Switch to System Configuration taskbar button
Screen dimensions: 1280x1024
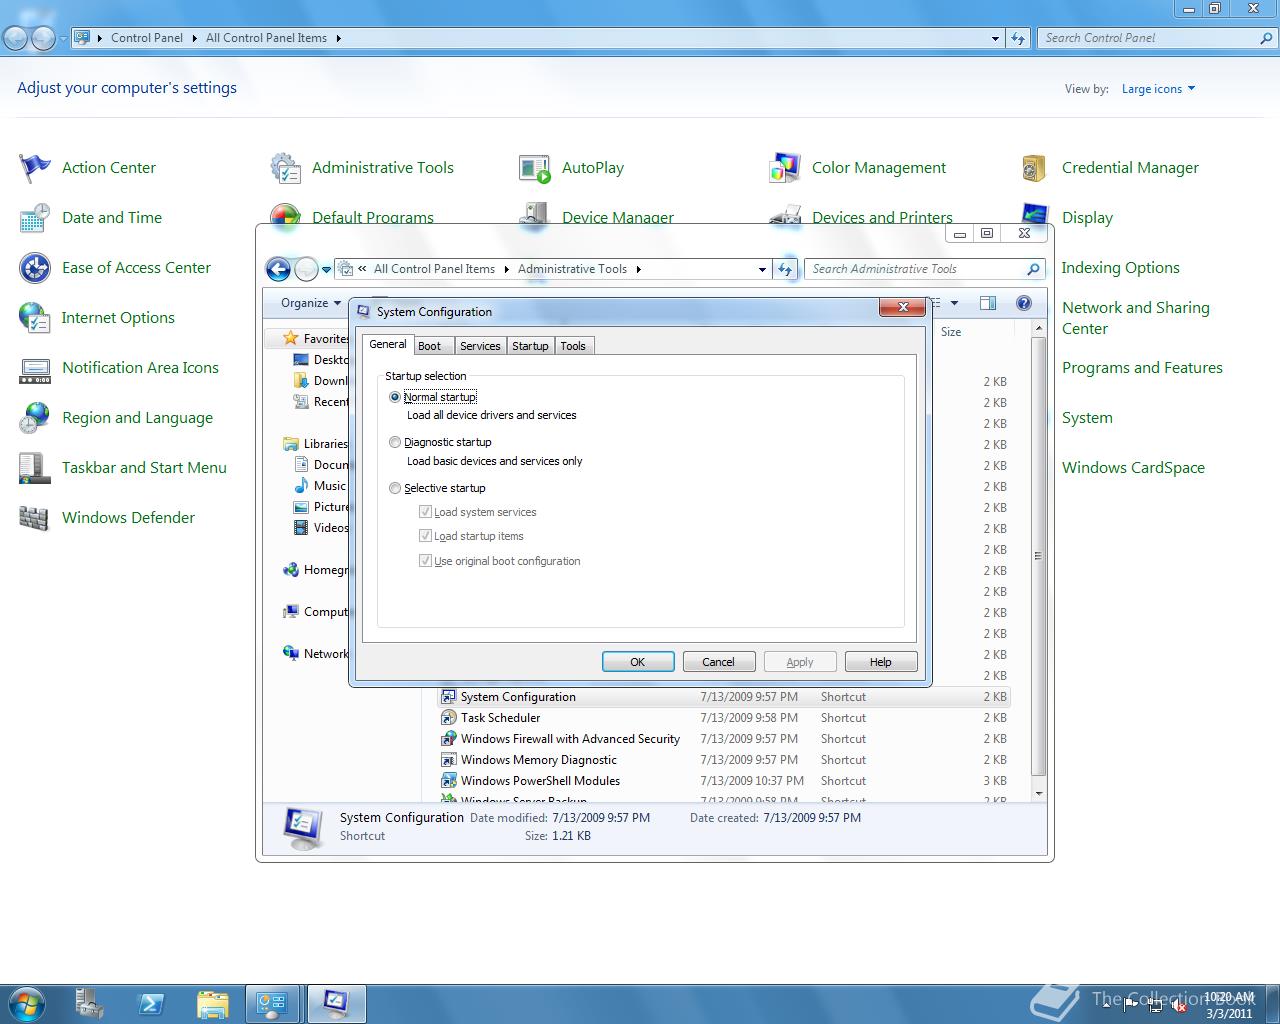point(336,1003)
